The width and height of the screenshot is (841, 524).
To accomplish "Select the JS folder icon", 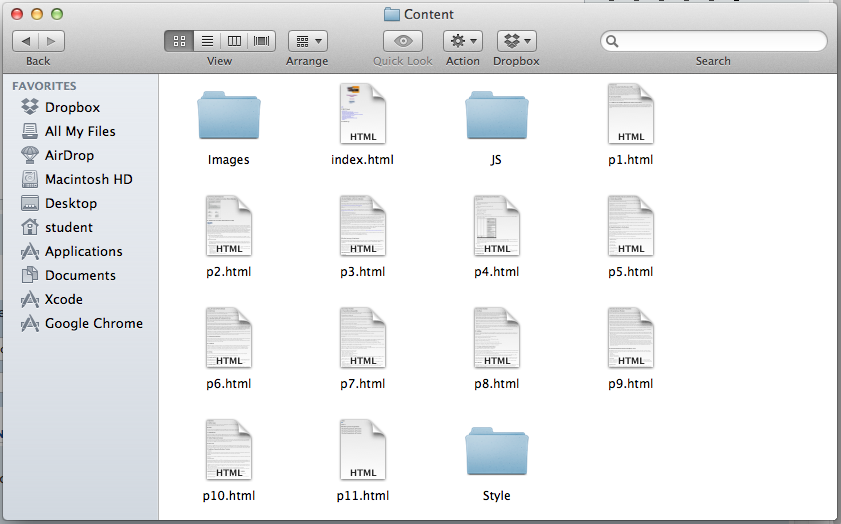I will point(496,116).
